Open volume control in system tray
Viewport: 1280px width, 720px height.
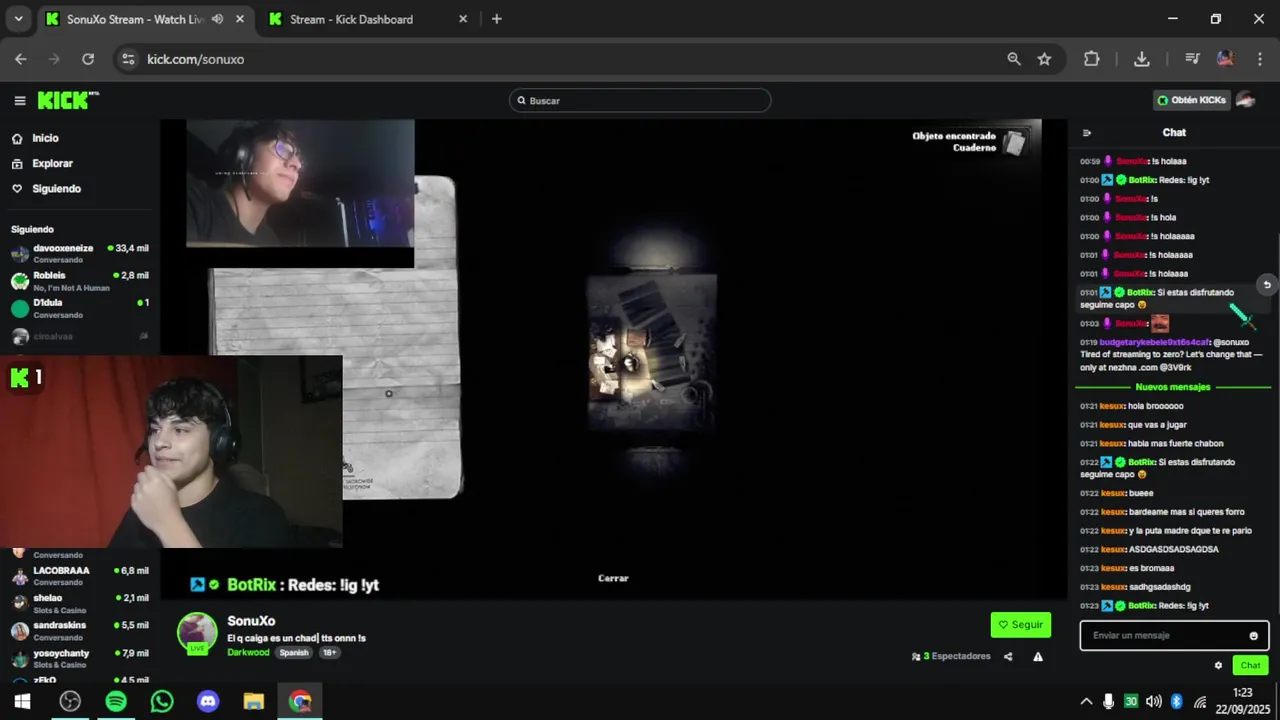click(1153, 702)
